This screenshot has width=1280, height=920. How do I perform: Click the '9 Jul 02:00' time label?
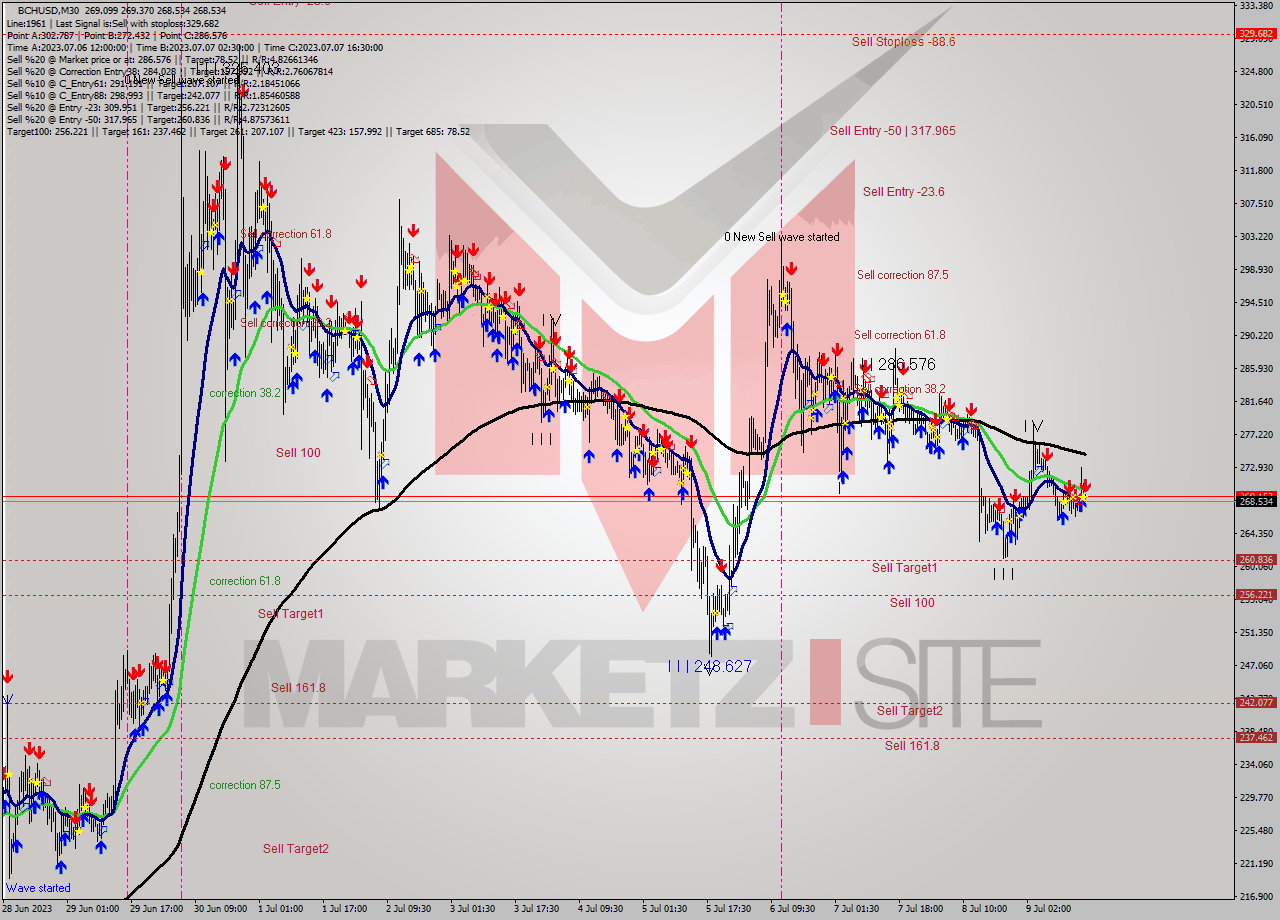tap(1048, 909)
